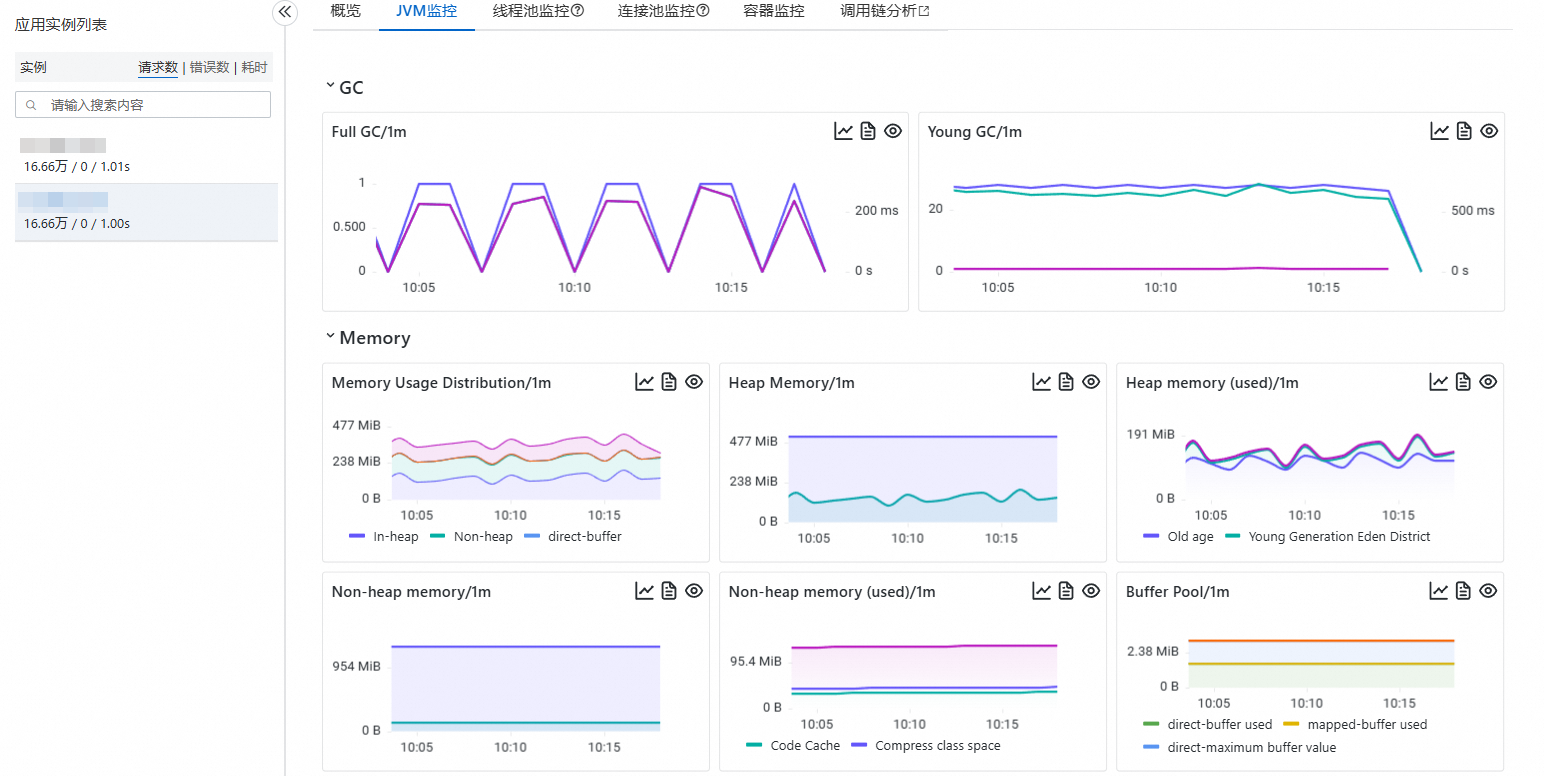Viewport: 1544px width, 776px height.
Task: Switch to the 容器监控 tab
Action: pos(774,12)
